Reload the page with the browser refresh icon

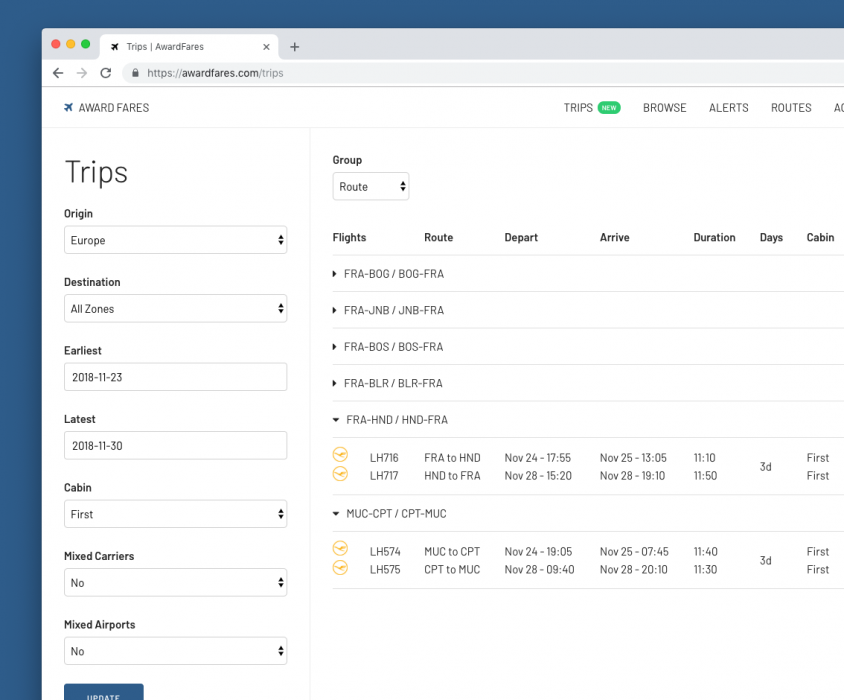(105, 73)
